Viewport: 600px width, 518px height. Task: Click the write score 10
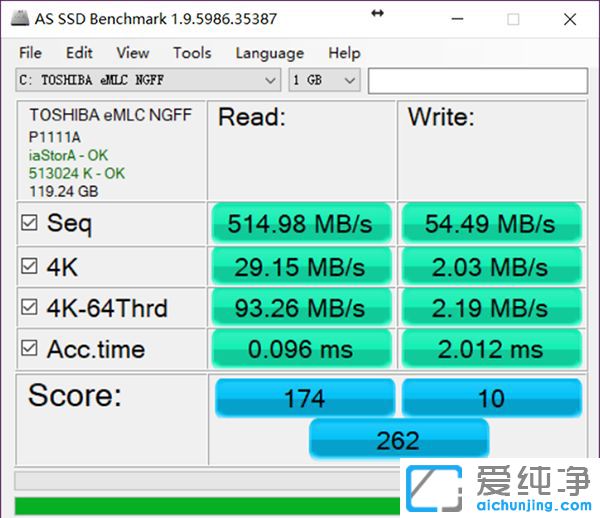[492, 398]
